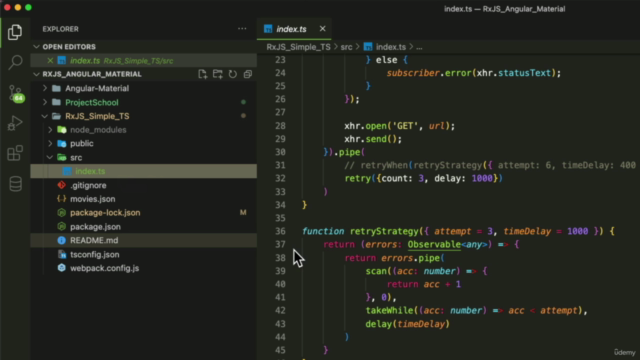Open movies.json file
The image size is (640, 360).
pos(92,199)
